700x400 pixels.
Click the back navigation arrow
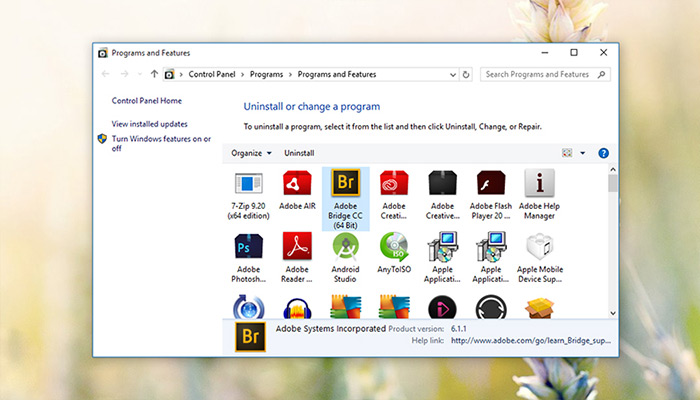[105, 74]
